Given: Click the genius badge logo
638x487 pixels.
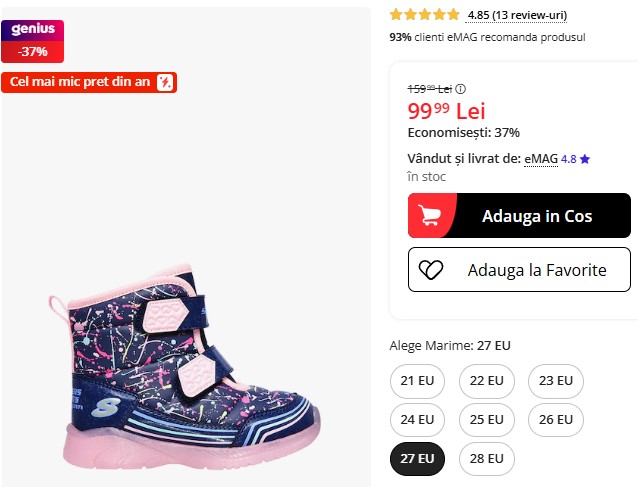Looking at the screenshot, I should tap(33, 30).
